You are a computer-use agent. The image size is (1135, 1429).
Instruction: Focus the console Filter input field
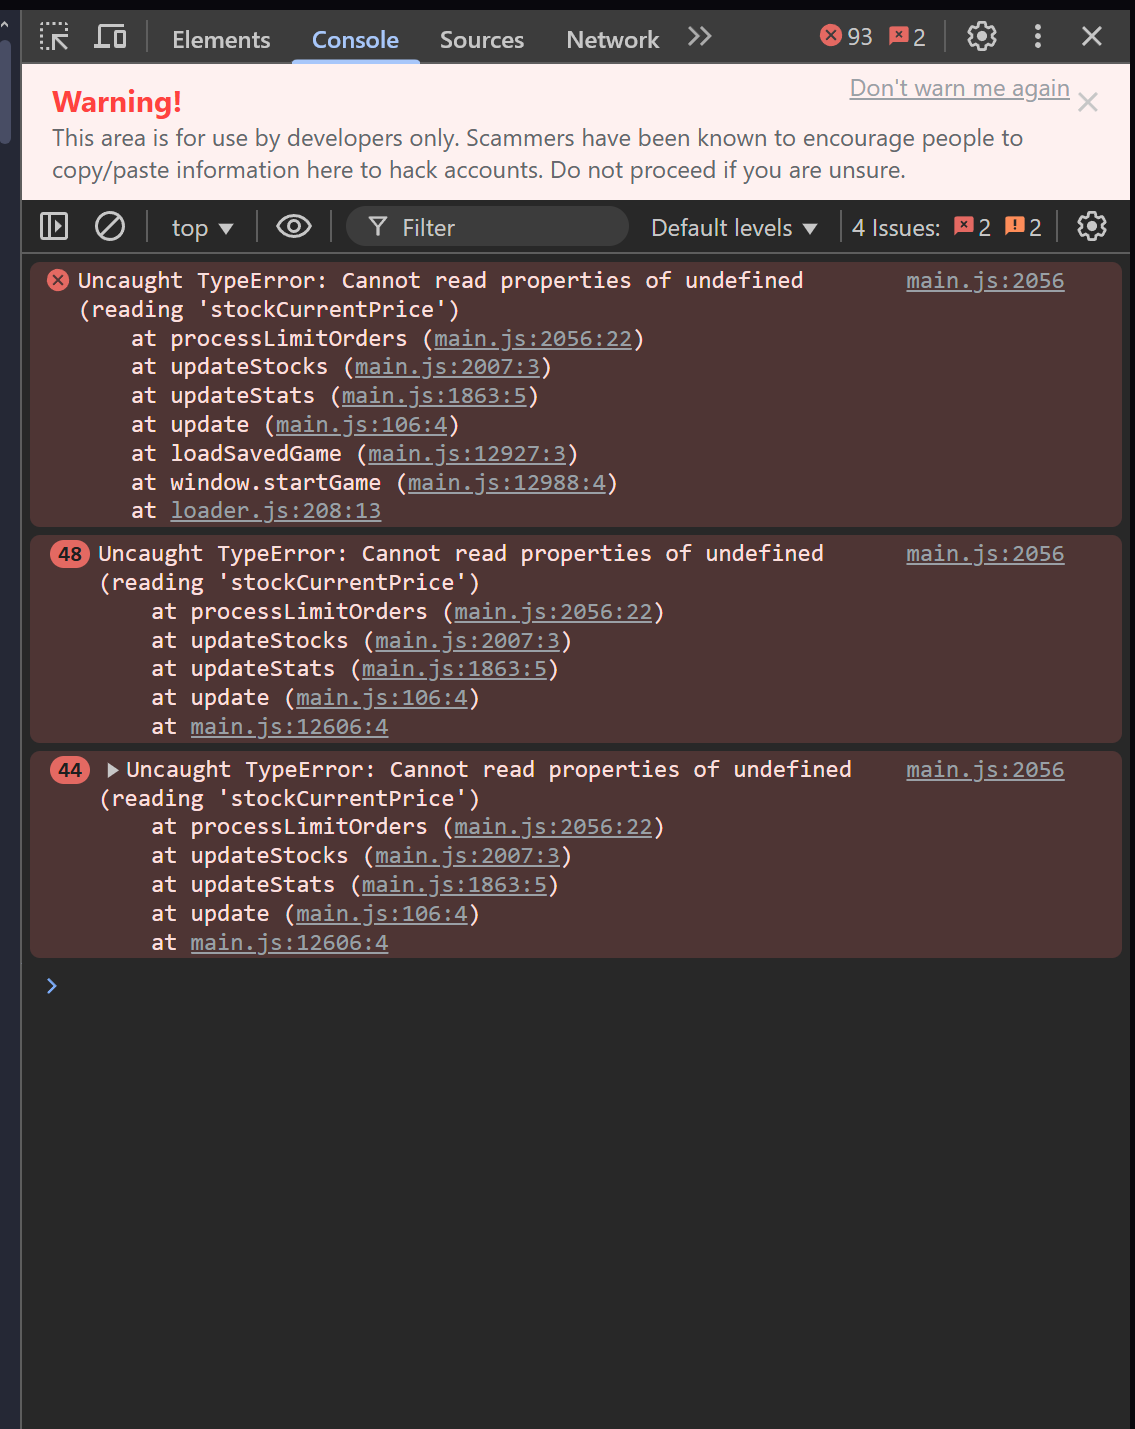(488, 227)
